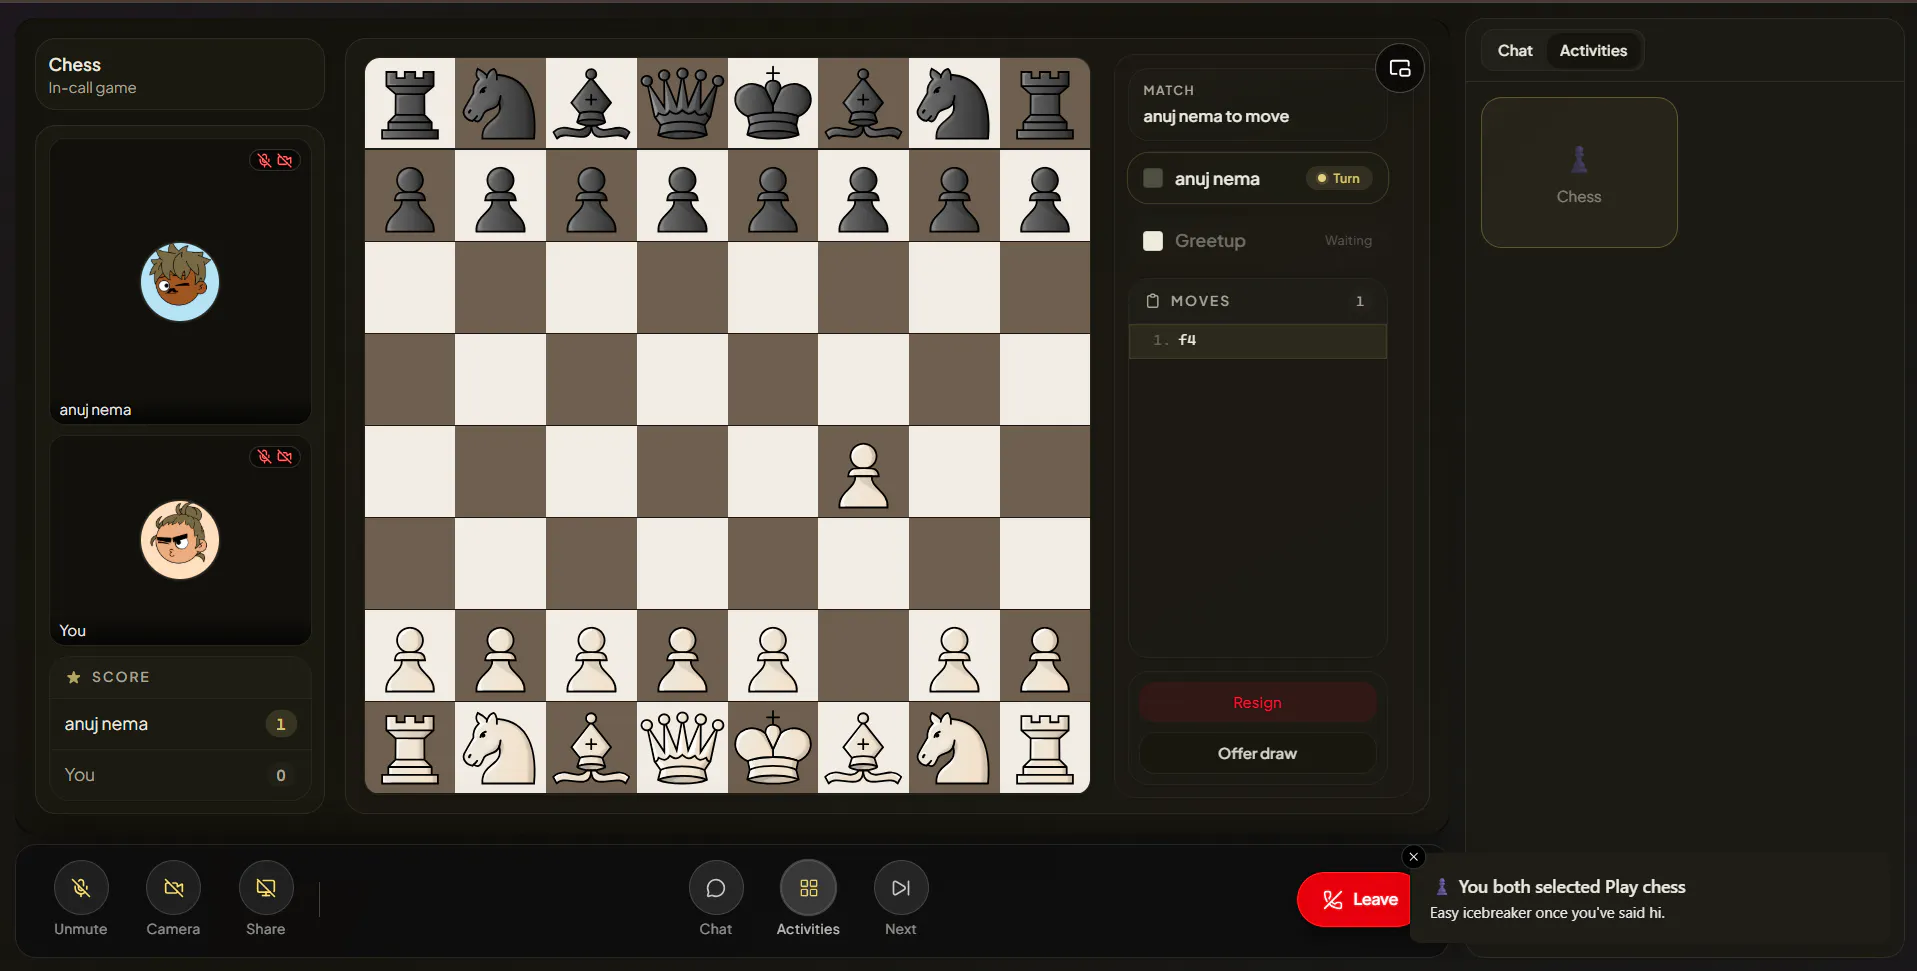Screen dimensions: 1917x971
Task: Pick the black knight on b8
Action: click(x=500, y=104)
